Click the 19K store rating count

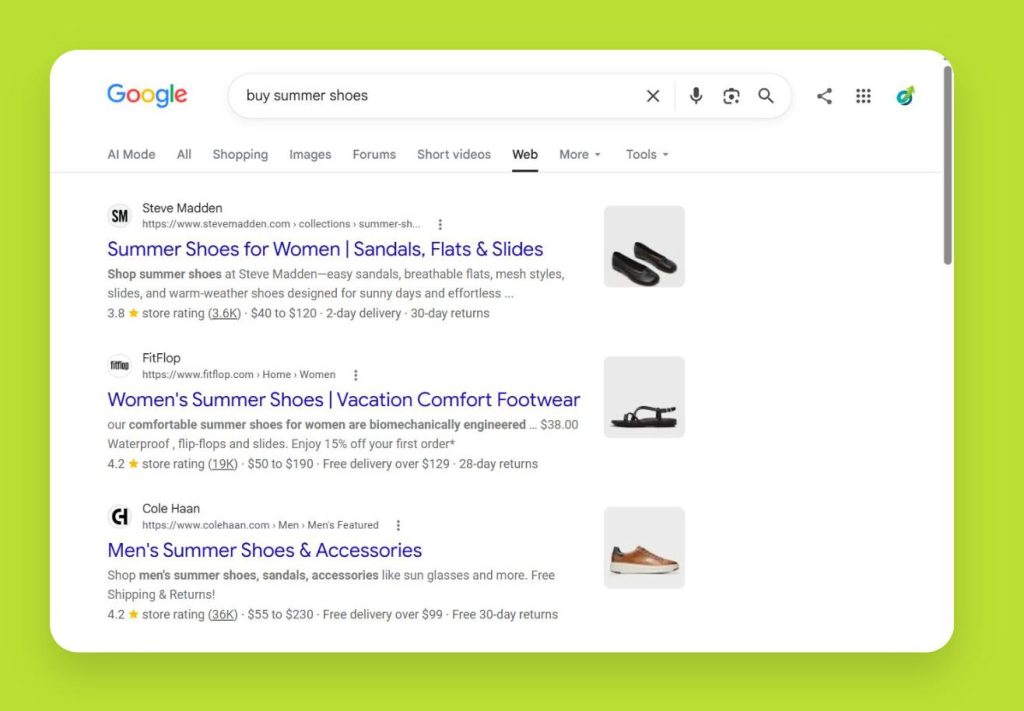click(x=223, y=464)
